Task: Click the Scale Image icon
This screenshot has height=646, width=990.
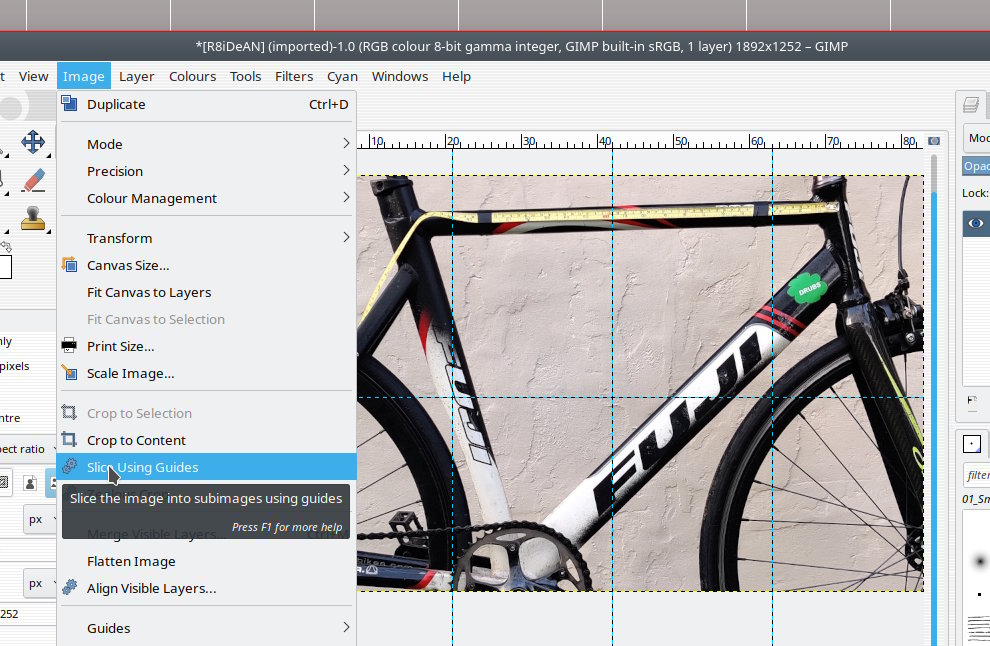Action: pos(69,373)
